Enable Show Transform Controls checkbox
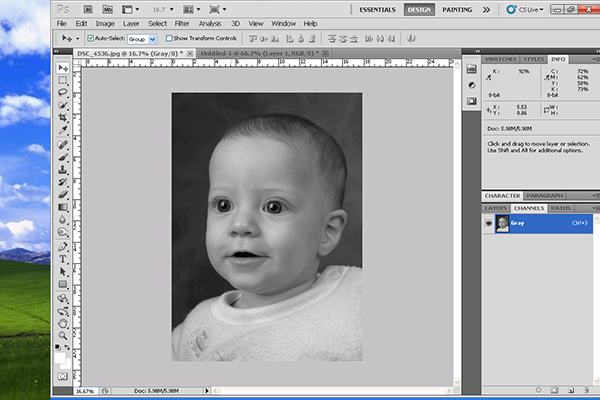The image size is (600, 400). (170, 38)
